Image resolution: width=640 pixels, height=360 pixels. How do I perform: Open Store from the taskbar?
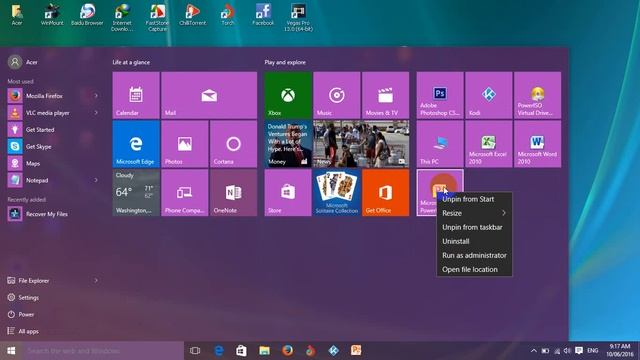tap(241, 351)
